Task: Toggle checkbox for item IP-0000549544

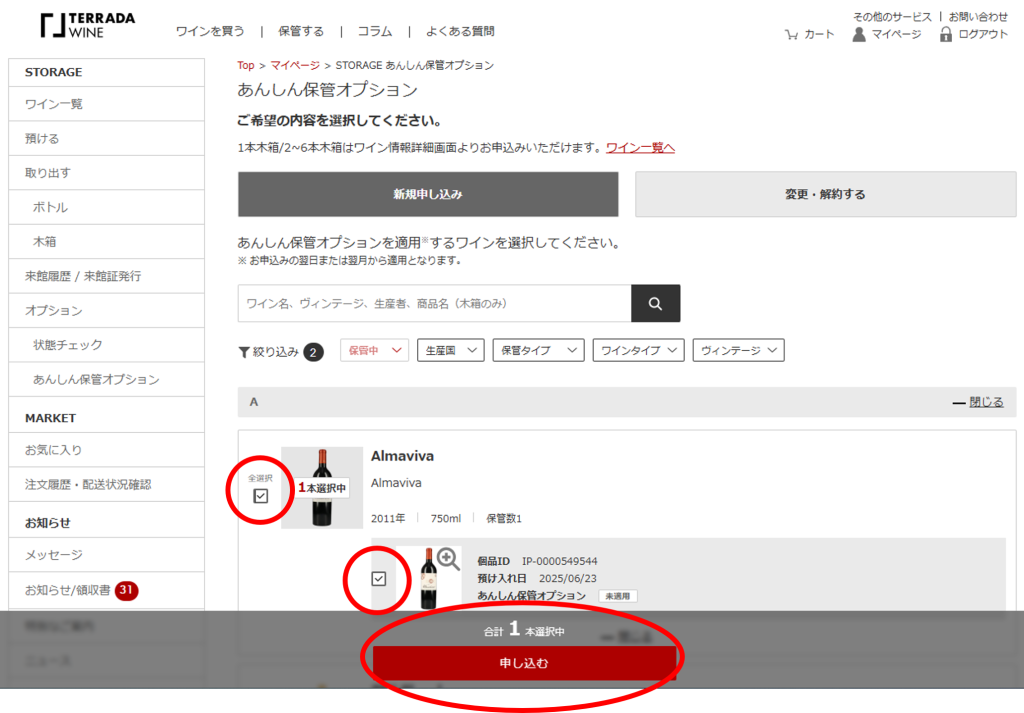Action: [379, 578]
